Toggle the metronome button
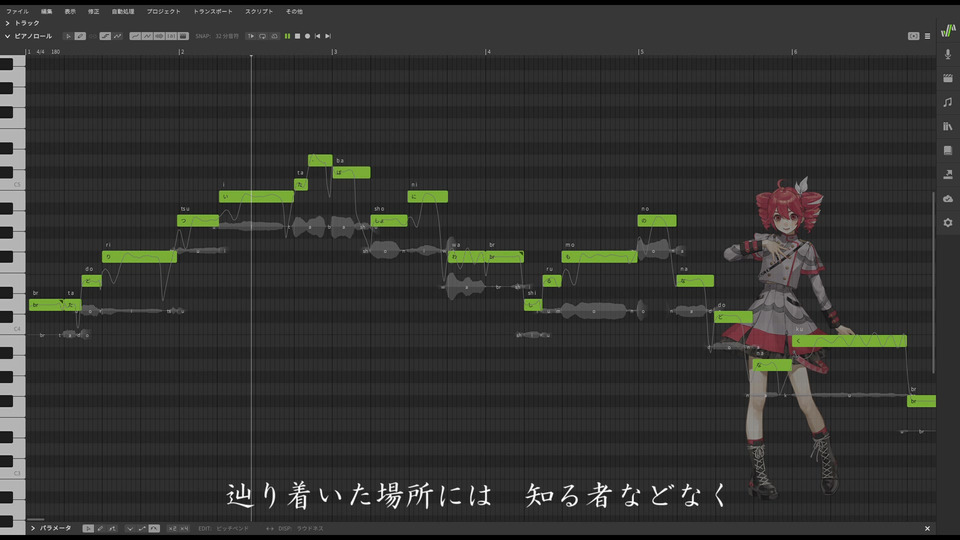960x540 pixels. [274, 36]
